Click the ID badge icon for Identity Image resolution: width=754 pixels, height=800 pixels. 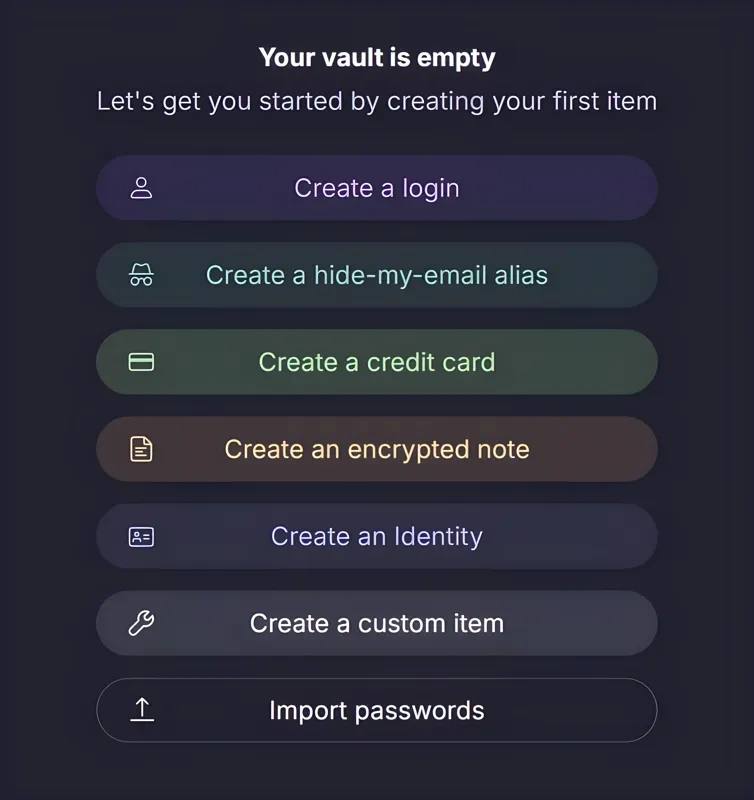[142, 536]
